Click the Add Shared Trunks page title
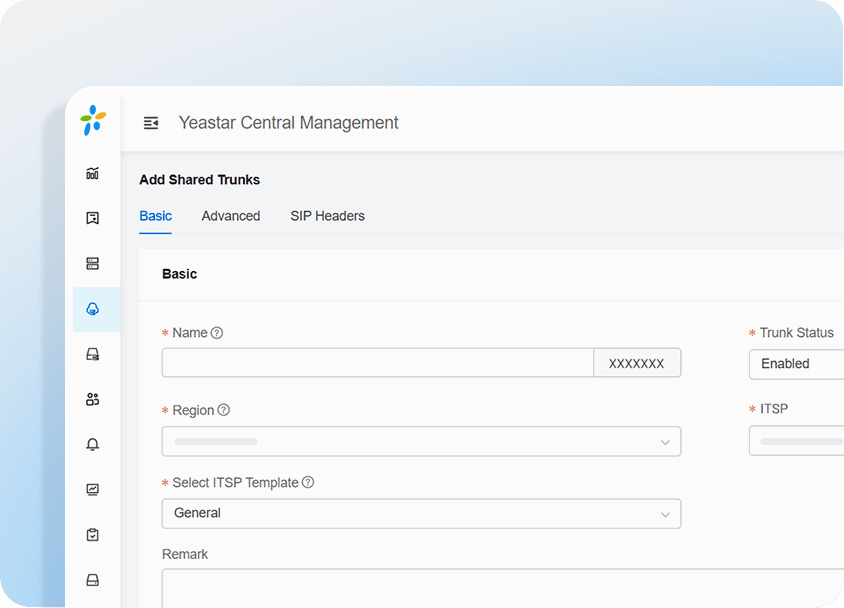Screen dimensions: 844x608 [x=200, y=180]
